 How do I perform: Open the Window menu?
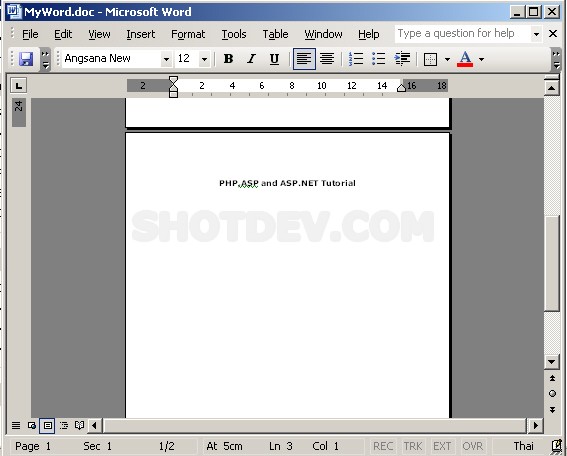click(323, 34)
